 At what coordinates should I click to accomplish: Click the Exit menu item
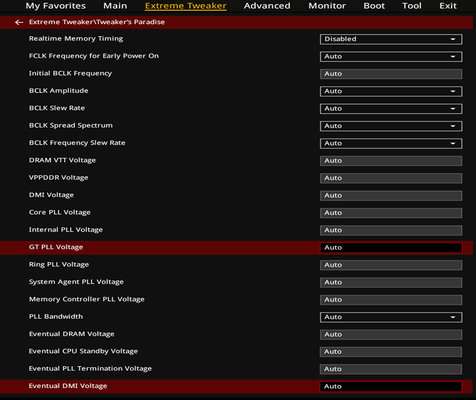[448, 6]
